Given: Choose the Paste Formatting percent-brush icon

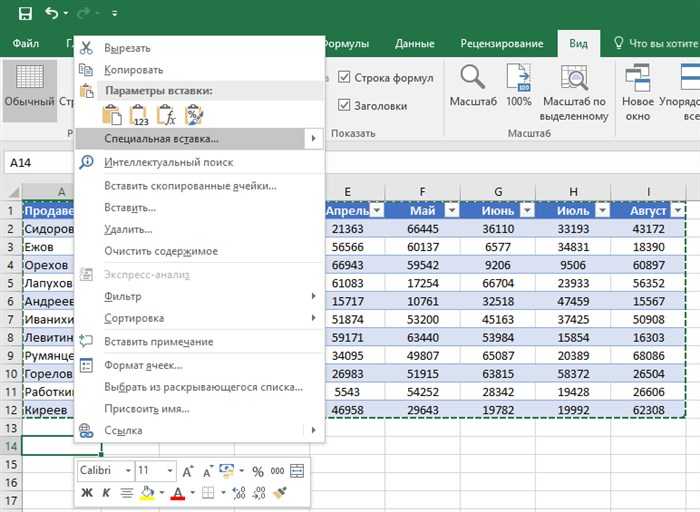Looking at the screenshot, I should click(x=194, y=116).
